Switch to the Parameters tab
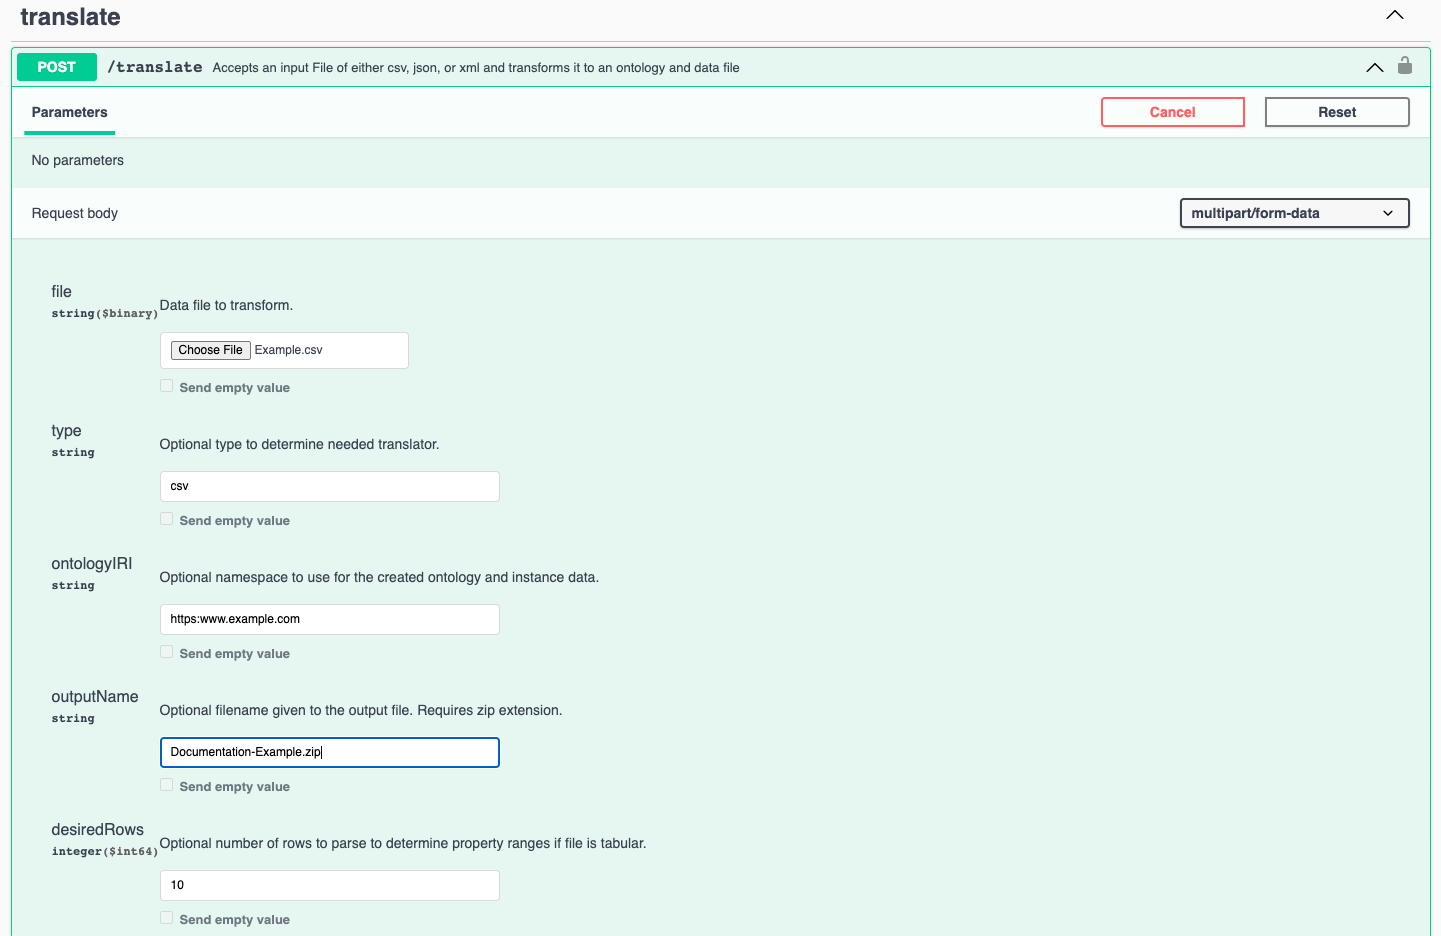The width and height of the screenshot is (1441, 936). tap(69, 112)
